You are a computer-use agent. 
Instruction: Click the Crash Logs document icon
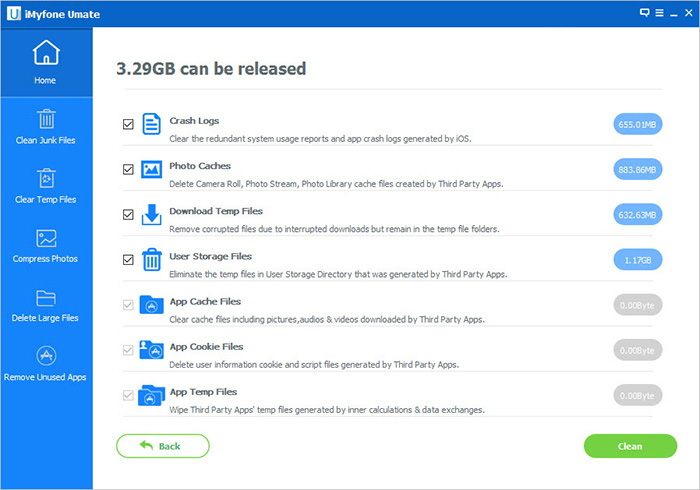(x=151, y=124)
